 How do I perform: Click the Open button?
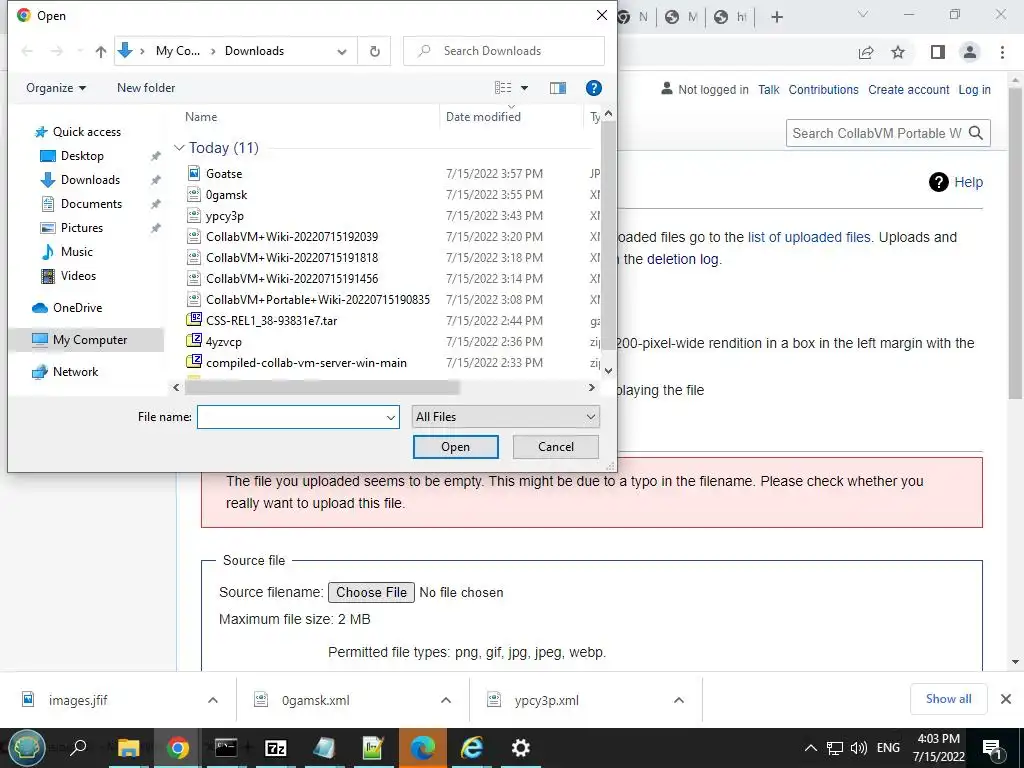tap(455, 447)
